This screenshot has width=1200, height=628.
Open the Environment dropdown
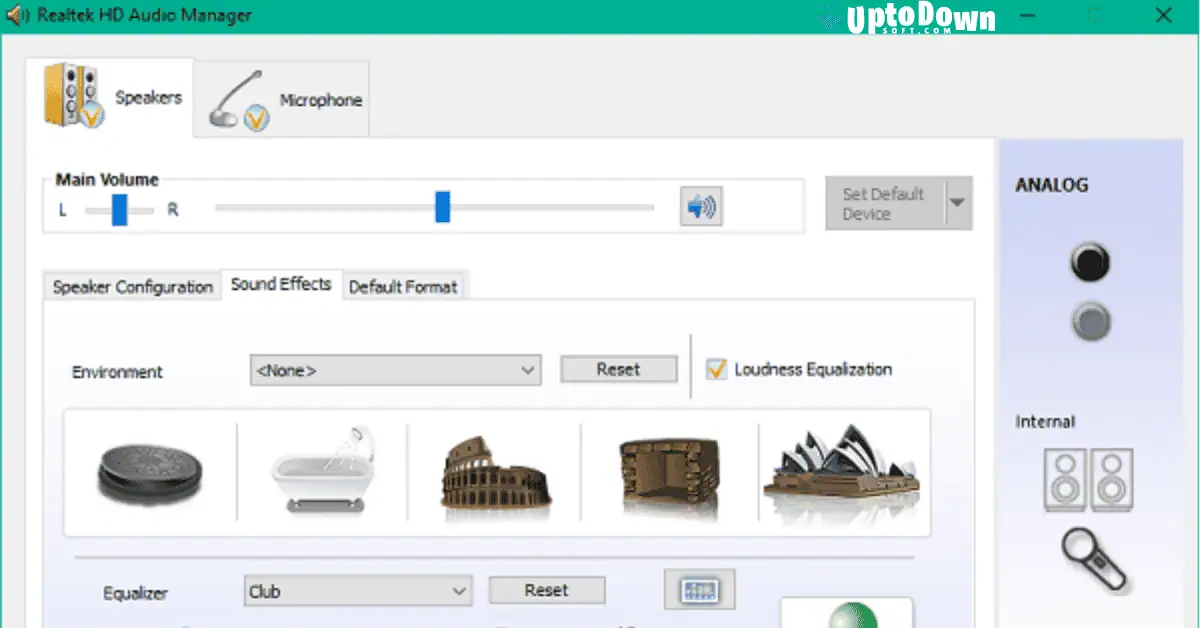tap(394, 369)
